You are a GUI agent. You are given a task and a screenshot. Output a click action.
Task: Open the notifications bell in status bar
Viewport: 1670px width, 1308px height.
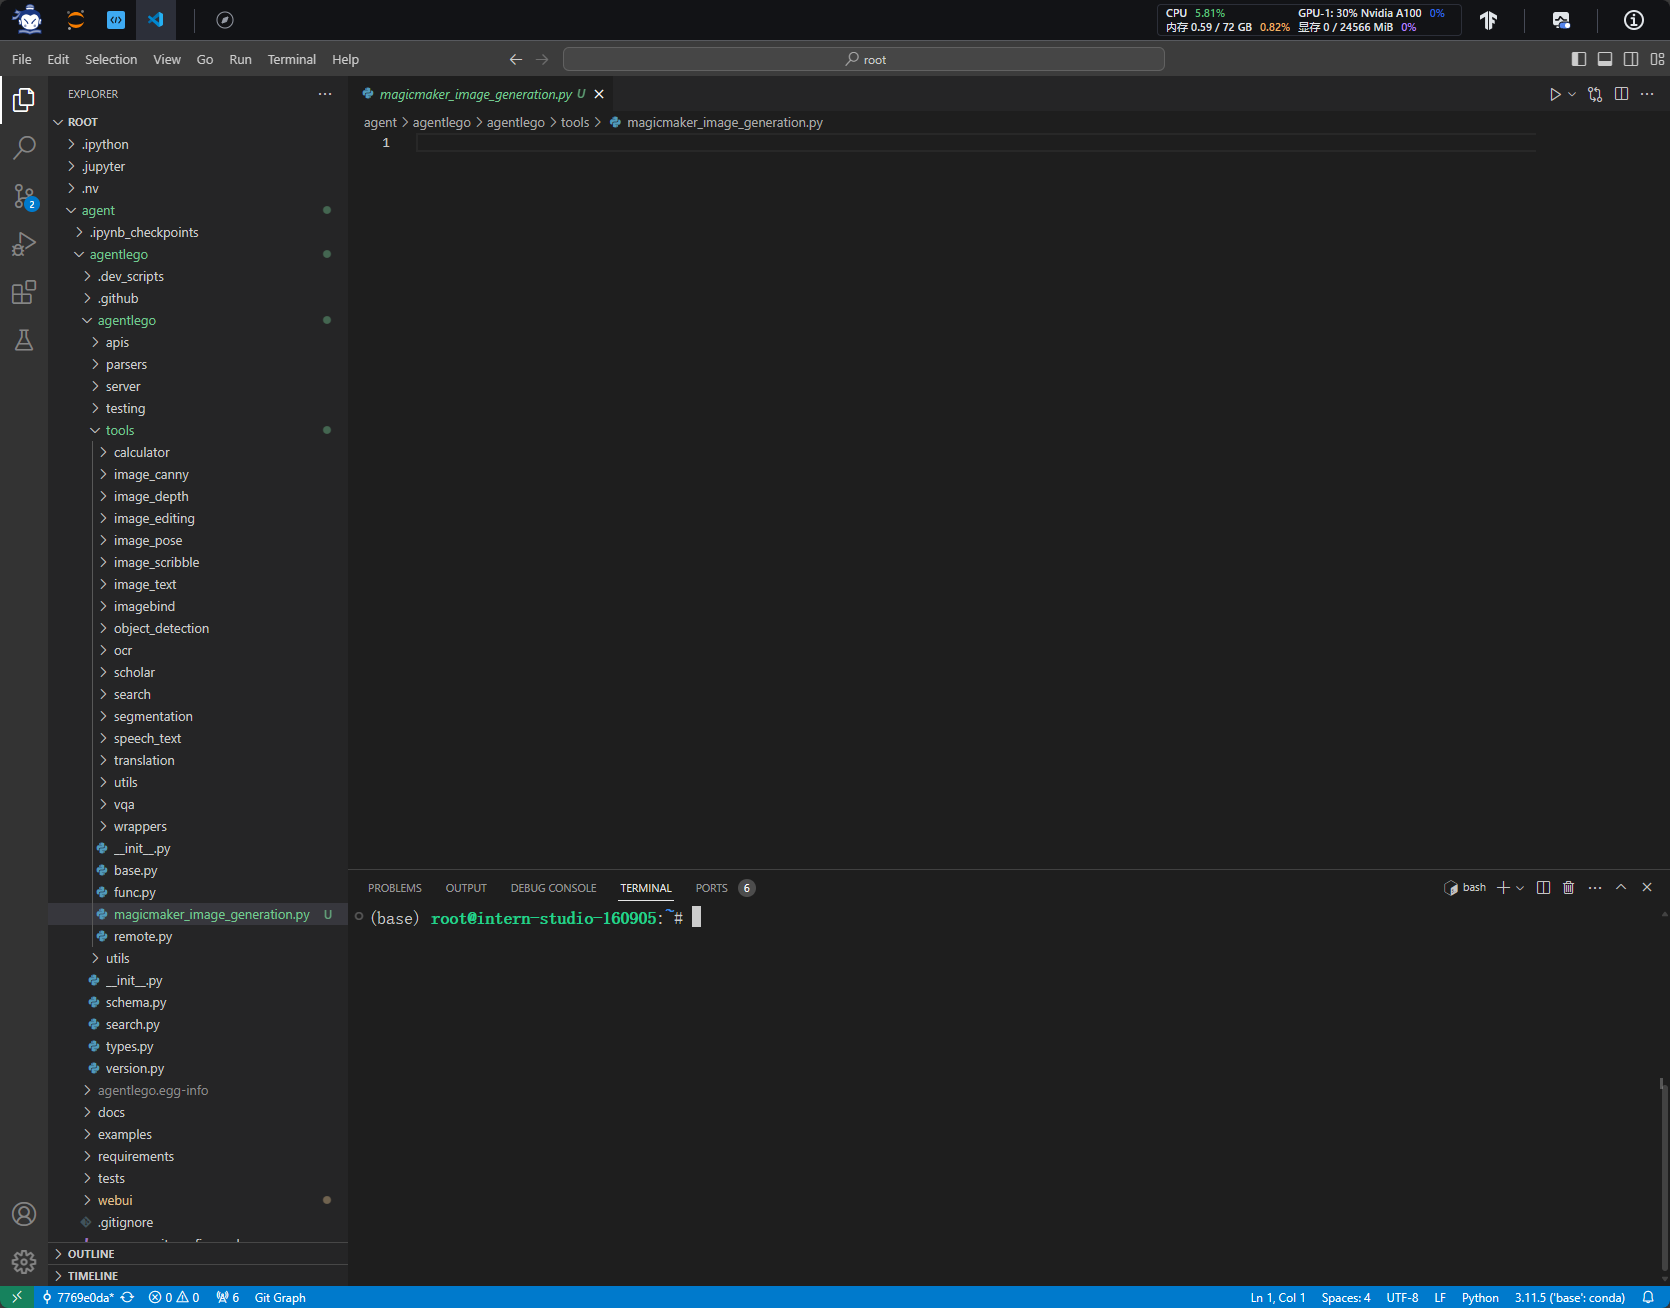(x=1648, y=1298)
